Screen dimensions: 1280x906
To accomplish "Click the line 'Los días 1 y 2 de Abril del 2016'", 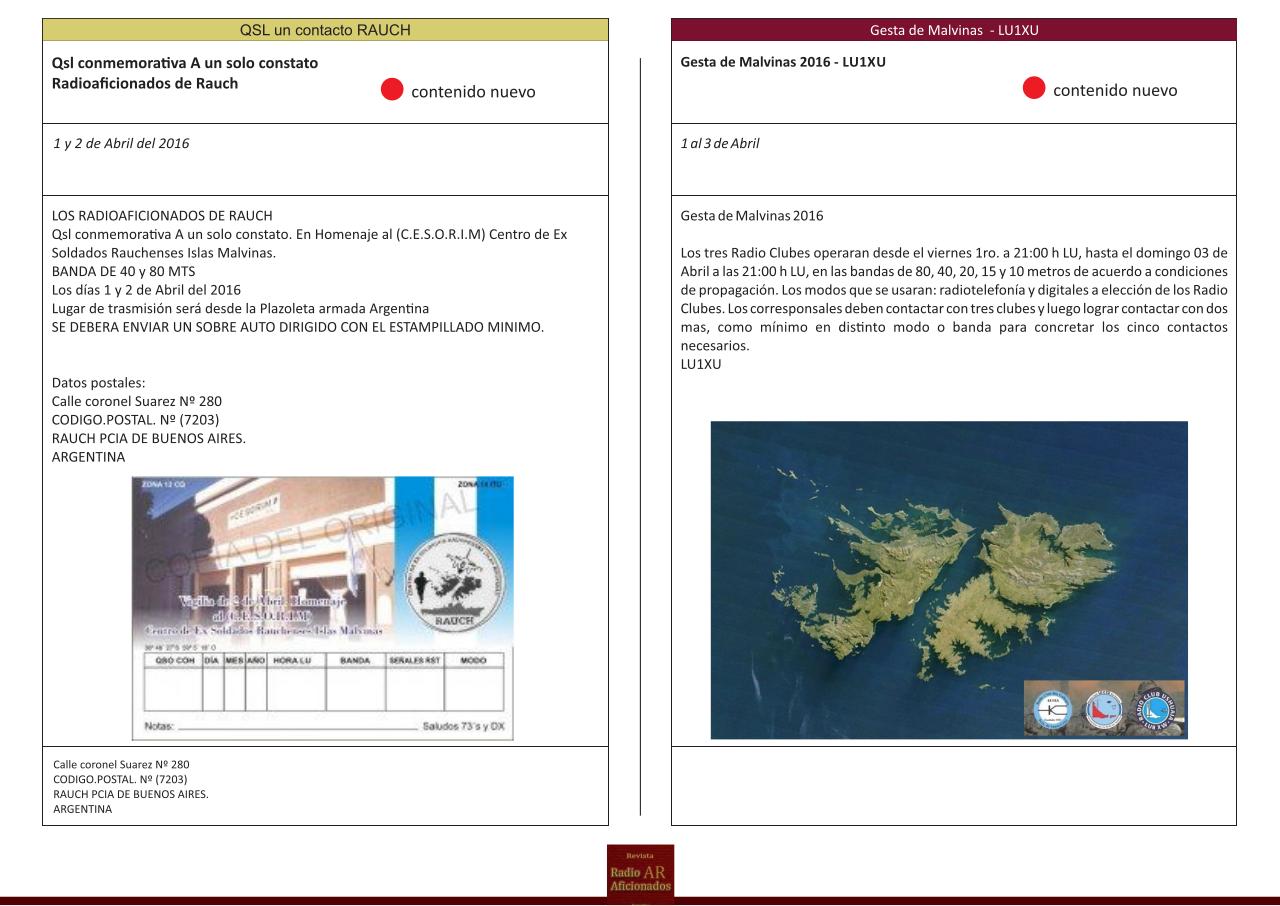I will pyautogui.click(x=146, y=290).
